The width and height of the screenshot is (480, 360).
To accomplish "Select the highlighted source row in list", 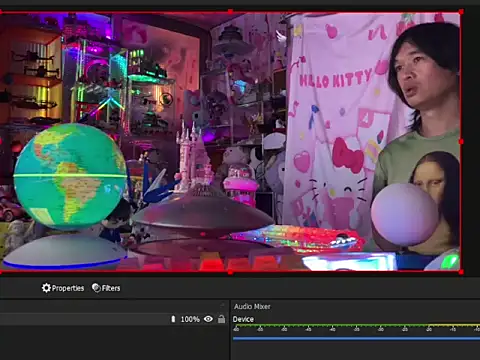I will coord(113,319).
